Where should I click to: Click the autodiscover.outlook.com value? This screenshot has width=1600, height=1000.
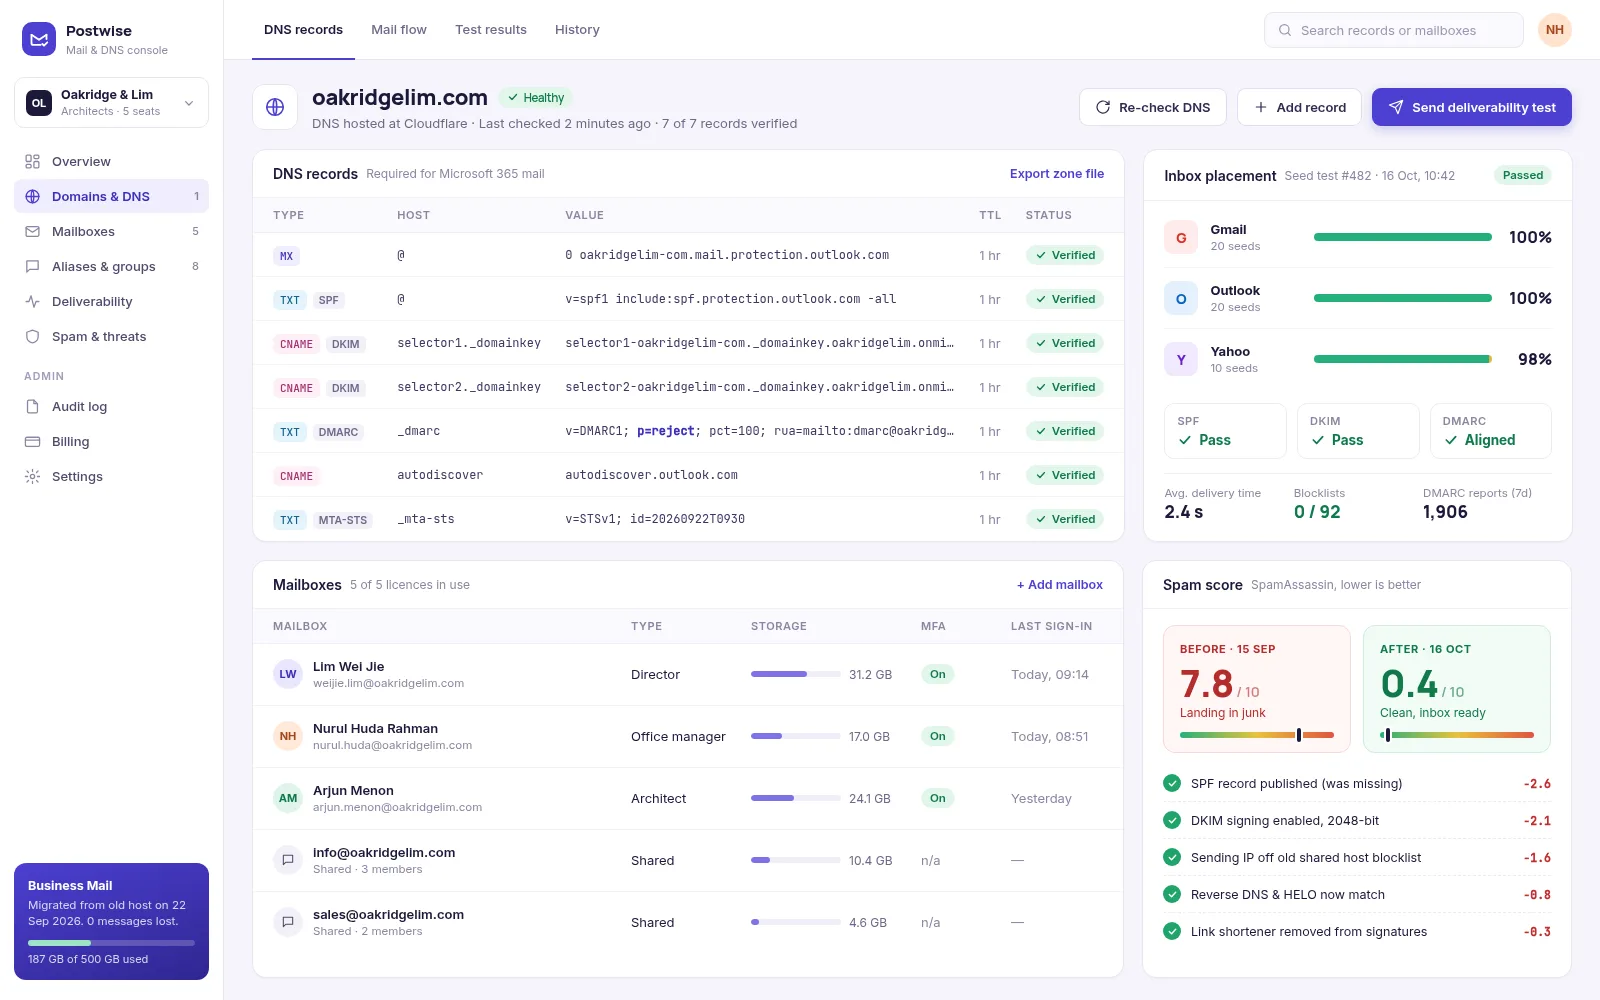click(651, 475)
